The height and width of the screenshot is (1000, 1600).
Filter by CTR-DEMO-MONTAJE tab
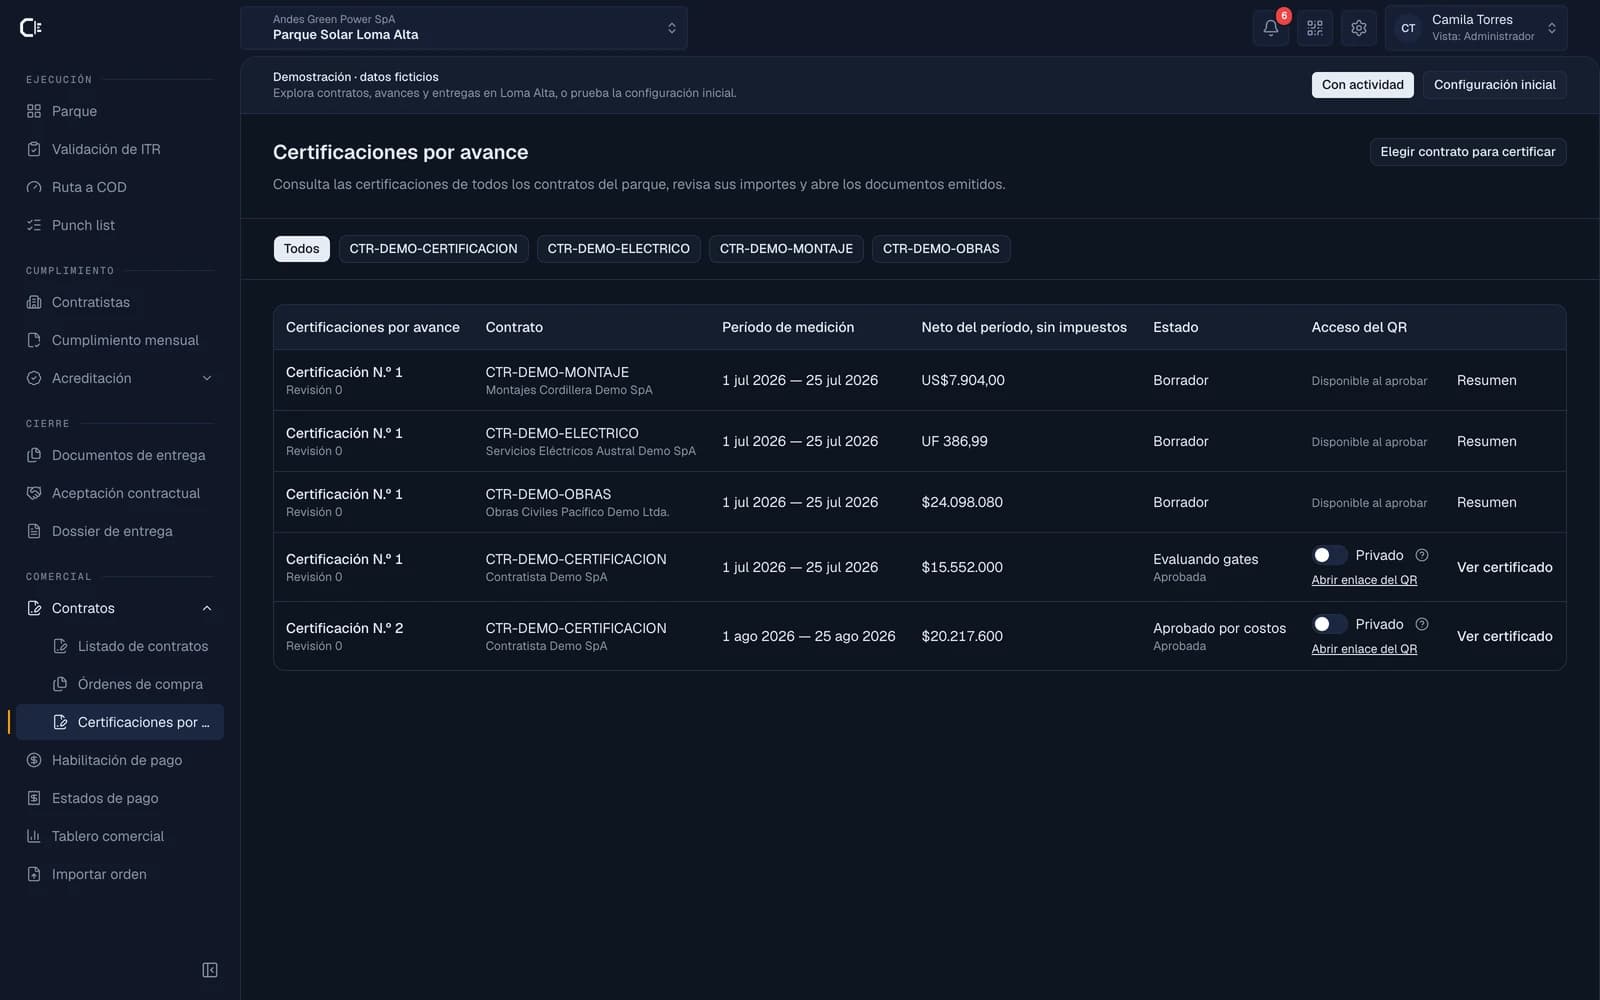786,249
